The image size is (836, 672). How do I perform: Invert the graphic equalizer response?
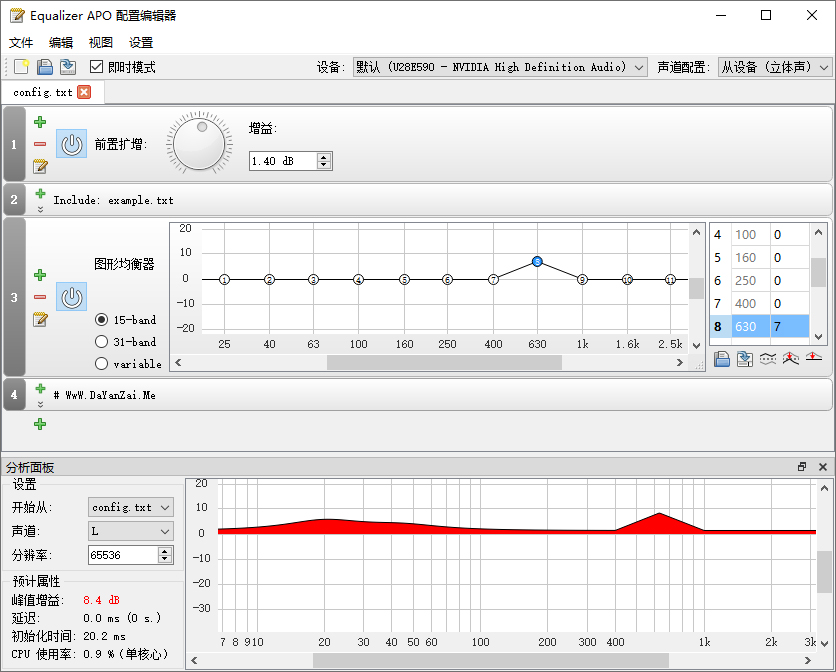766,358
